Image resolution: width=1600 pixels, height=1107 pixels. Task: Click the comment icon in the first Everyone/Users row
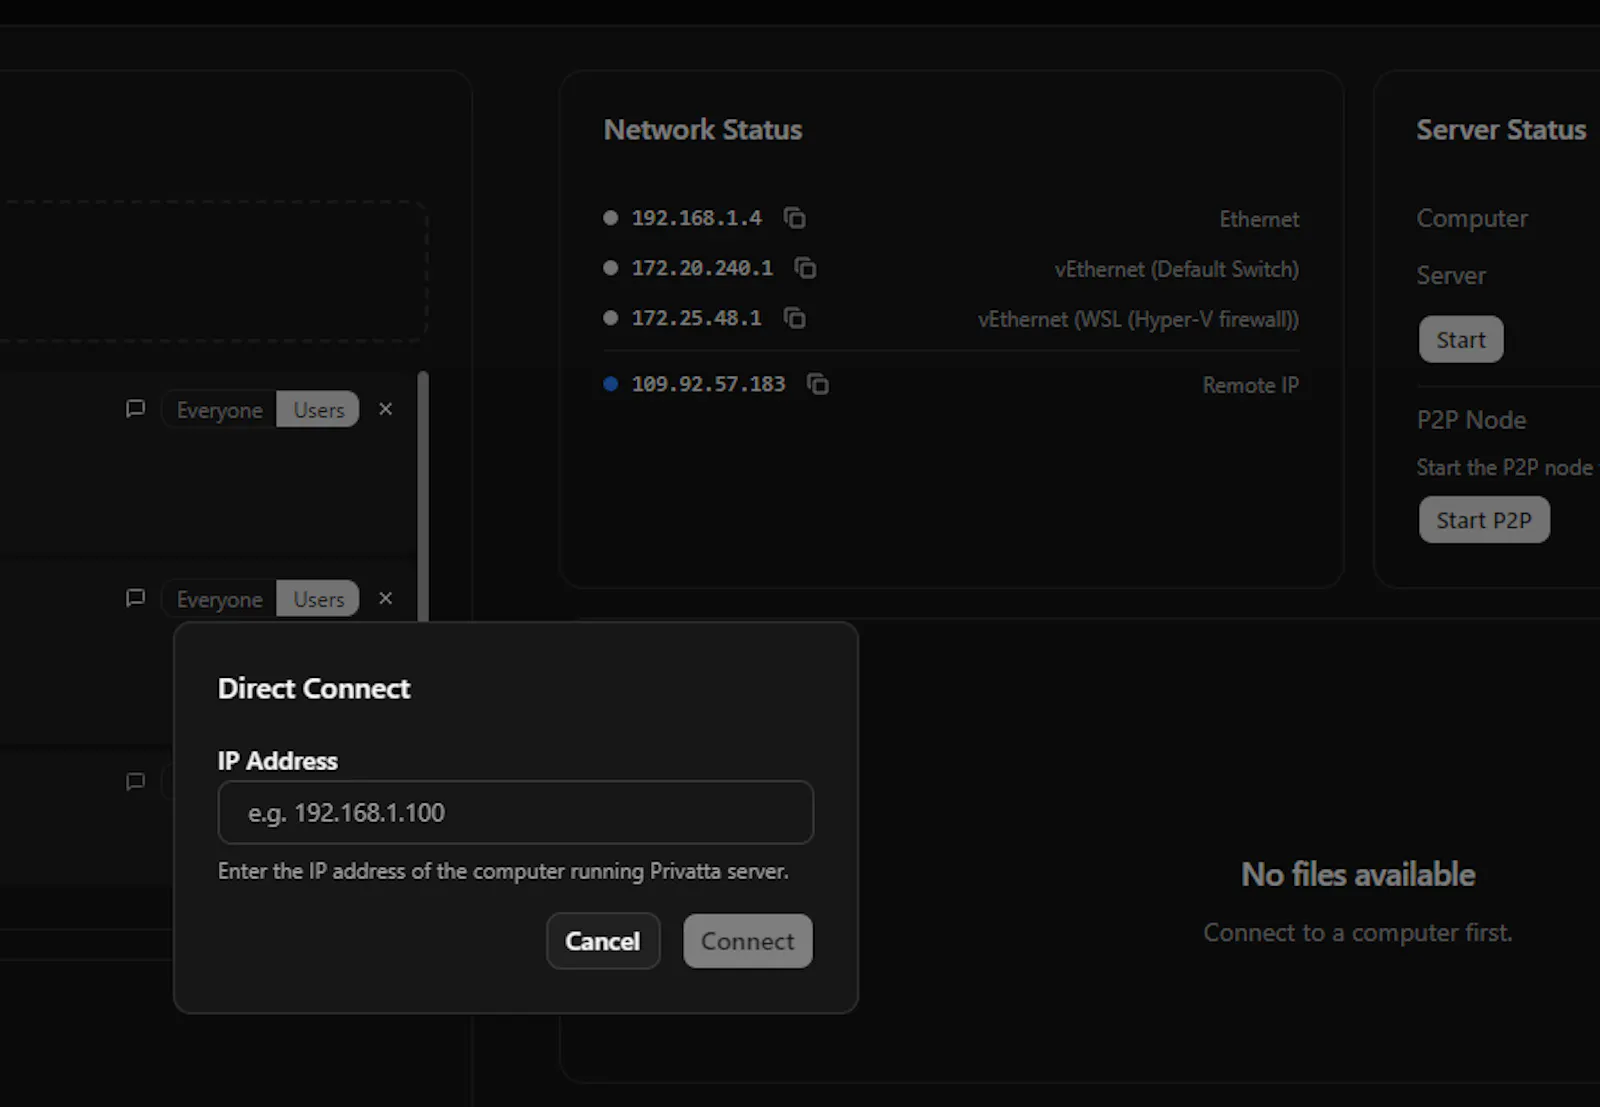point(135,409)
